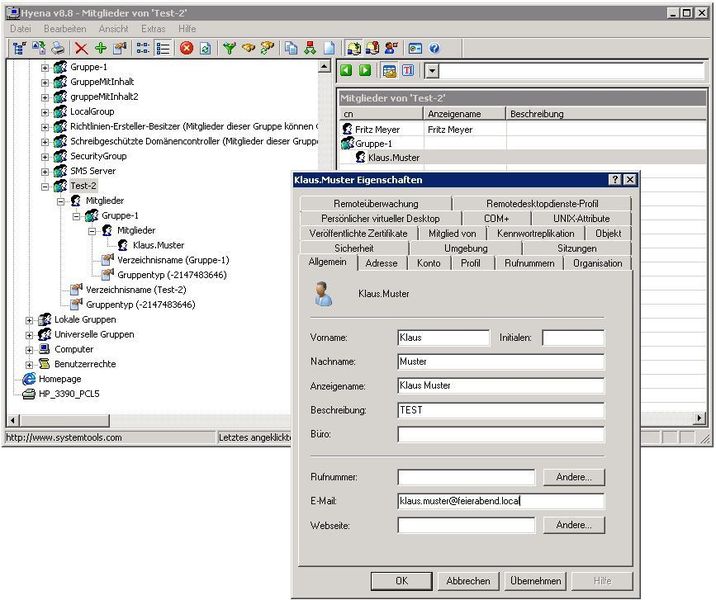Click the green funnel filter icon

click(x=229, y=48)
